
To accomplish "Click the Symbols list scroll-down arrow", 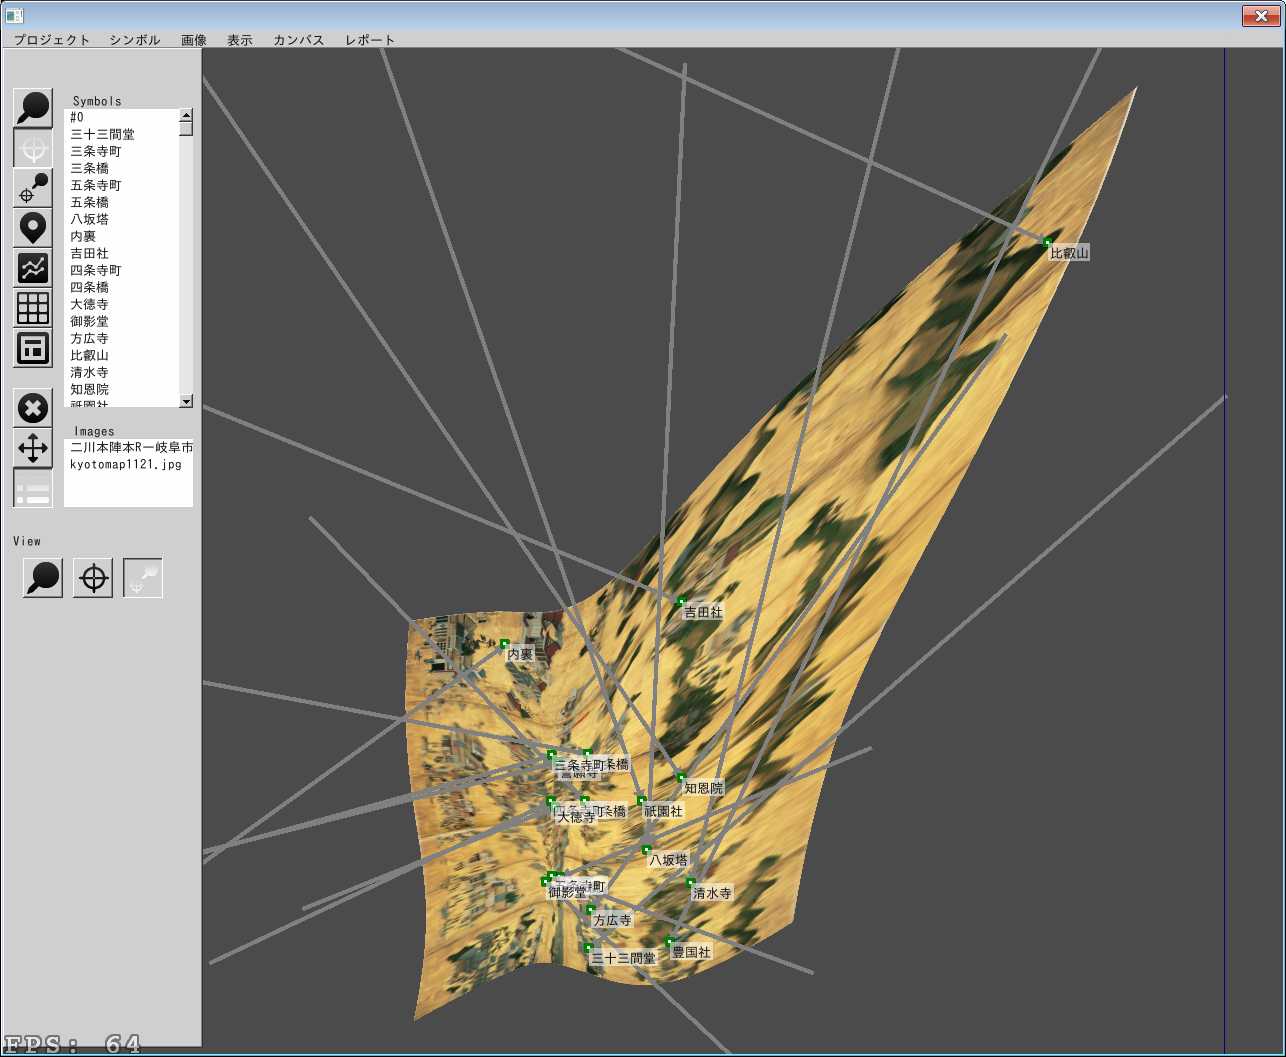I will click(x=186, y=401).
